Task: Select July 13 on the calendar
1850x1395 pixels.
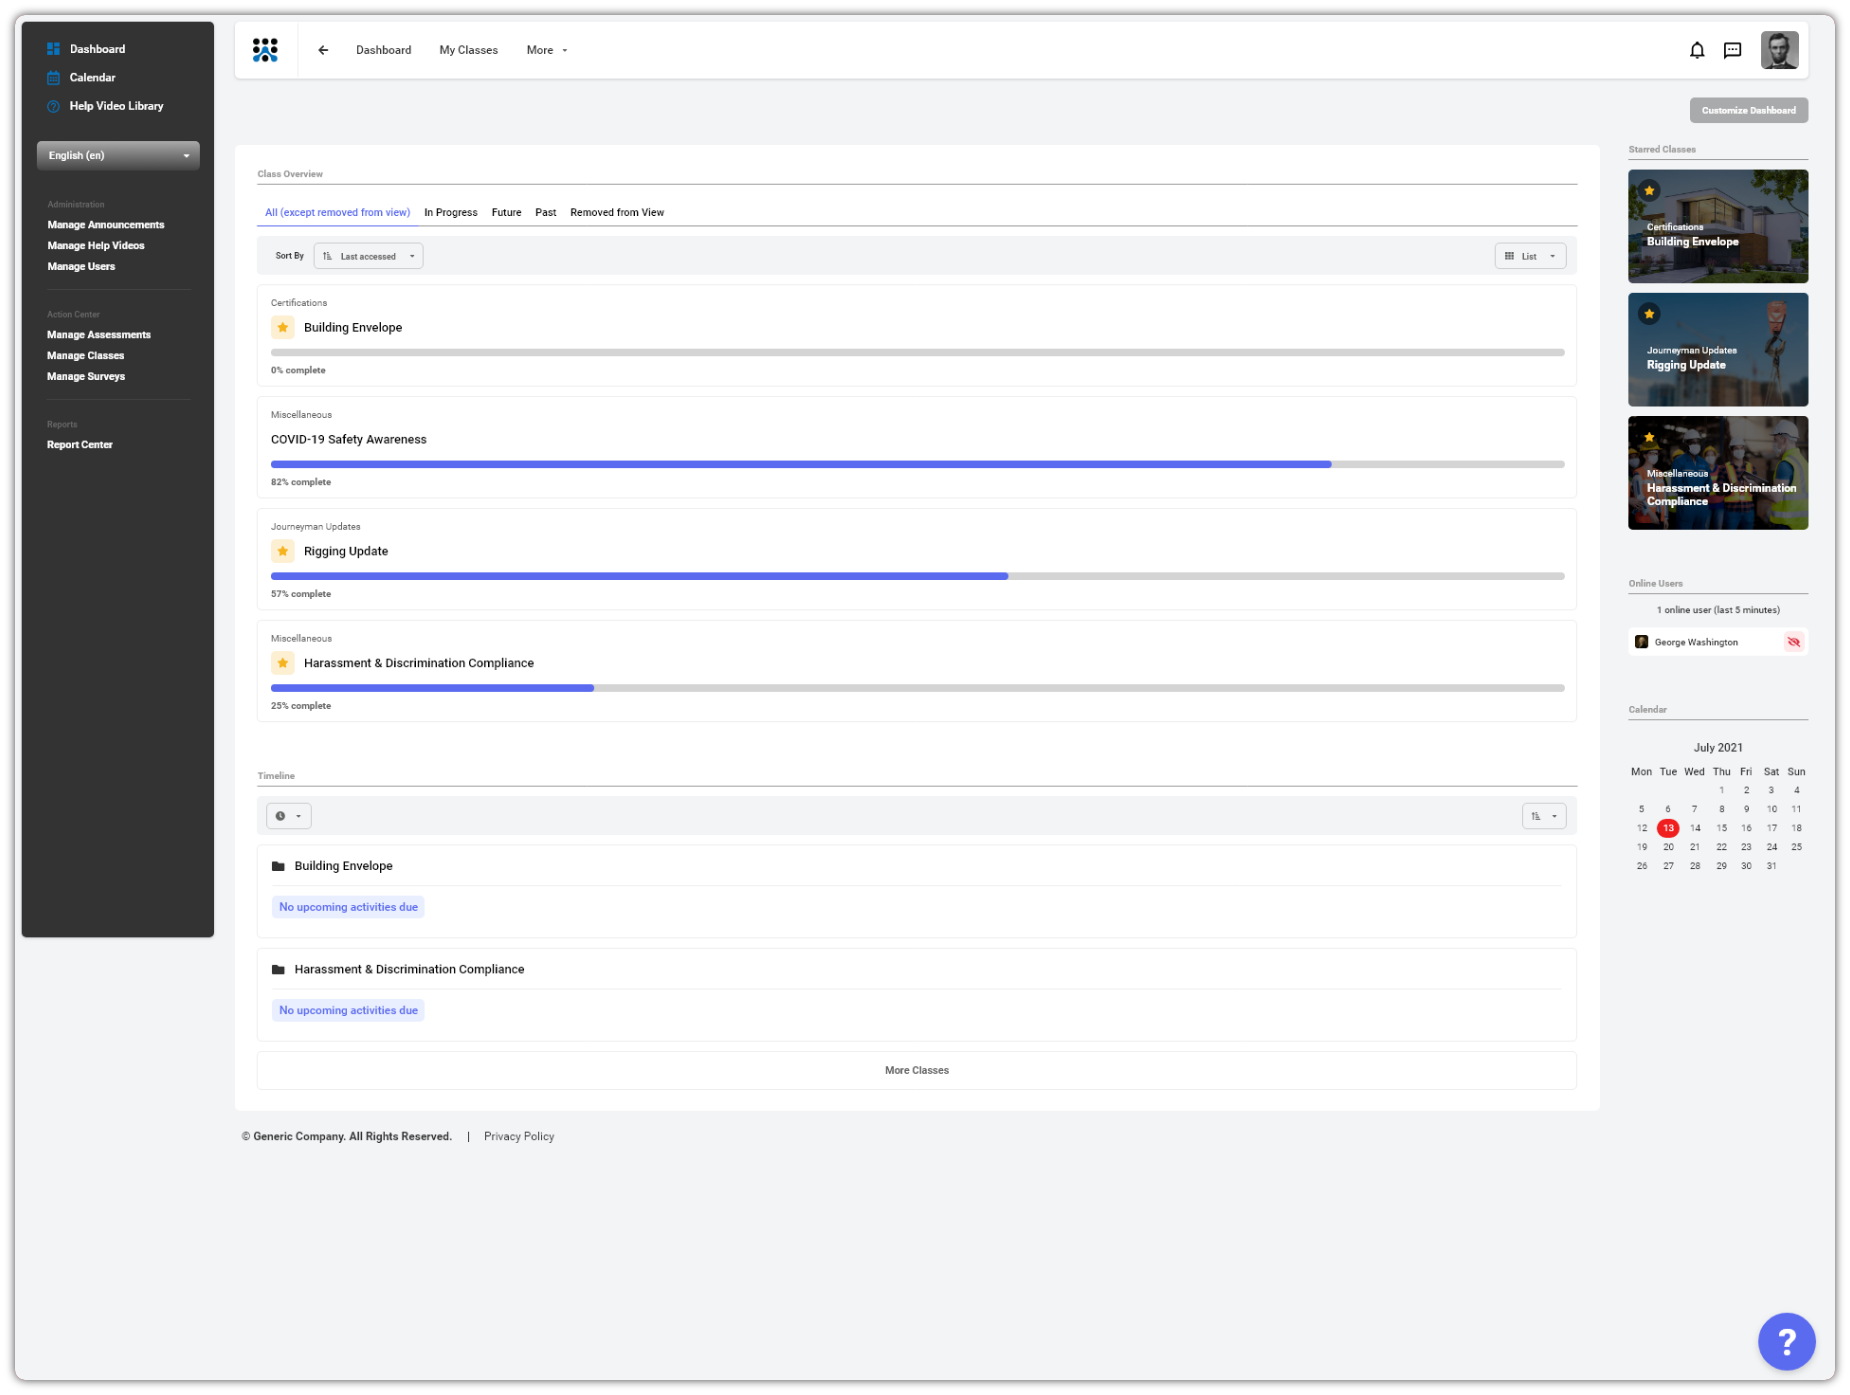Action: point(1667,828)
